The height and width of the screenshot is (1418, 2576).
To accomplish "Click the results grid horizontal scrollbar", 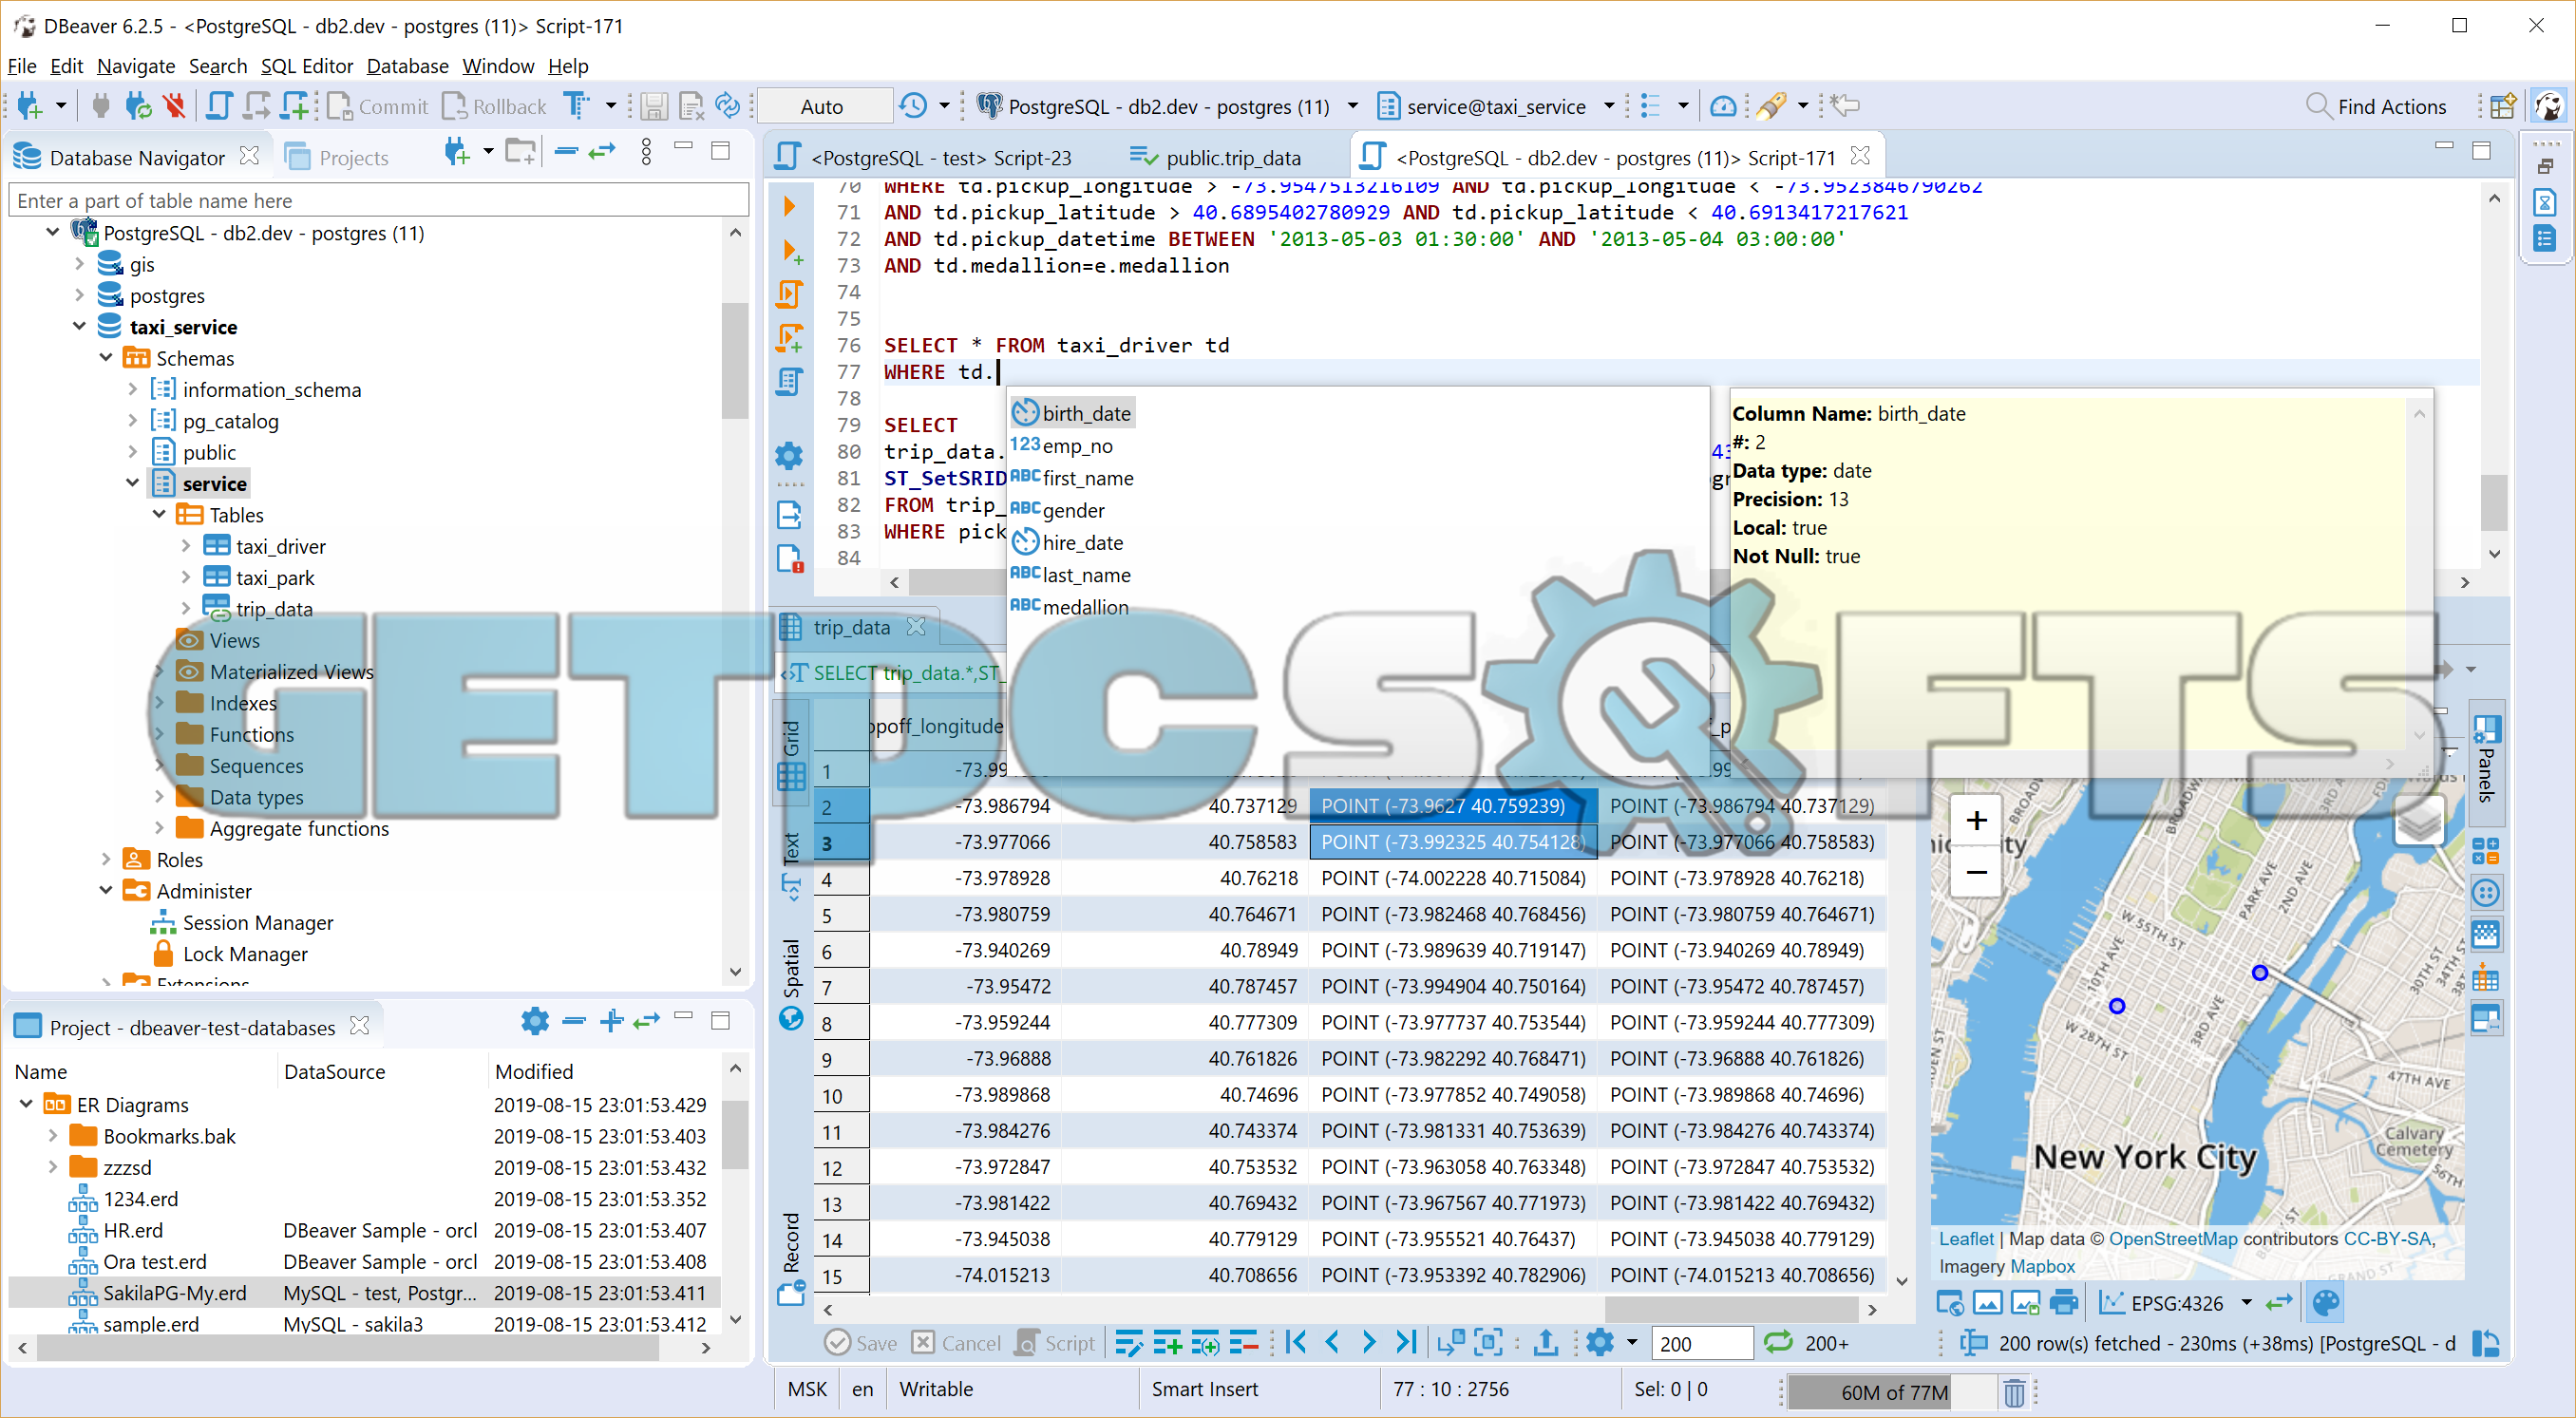I will [1730, 1309].
